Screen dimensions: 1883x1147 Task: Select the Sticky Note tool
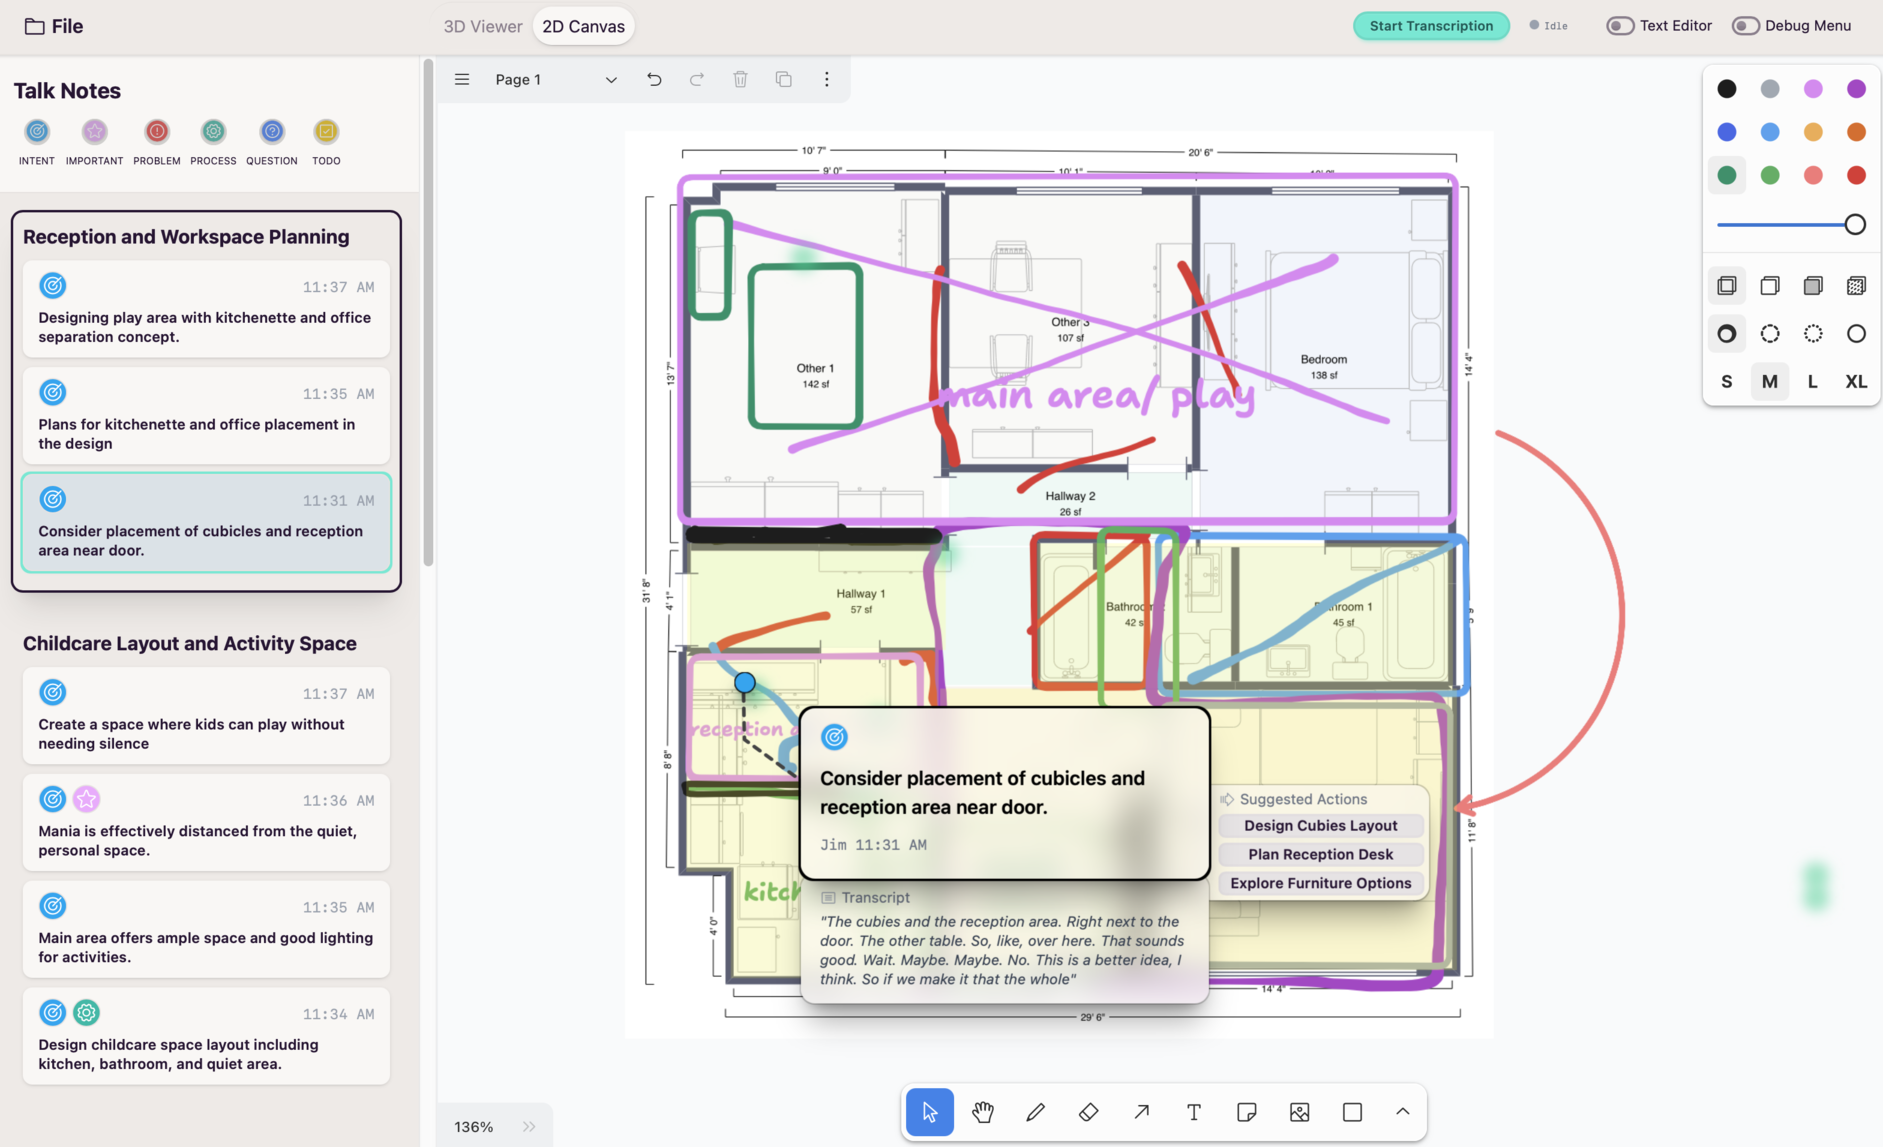click(x=1246, y=1112)
